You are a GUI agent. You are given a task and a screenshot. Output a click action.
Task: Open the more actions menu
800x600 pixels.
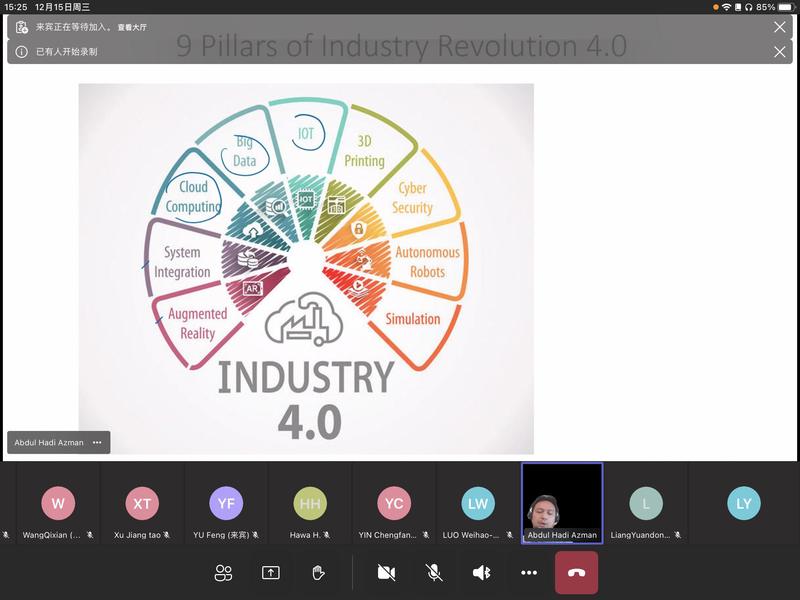[x=529, y=573]
